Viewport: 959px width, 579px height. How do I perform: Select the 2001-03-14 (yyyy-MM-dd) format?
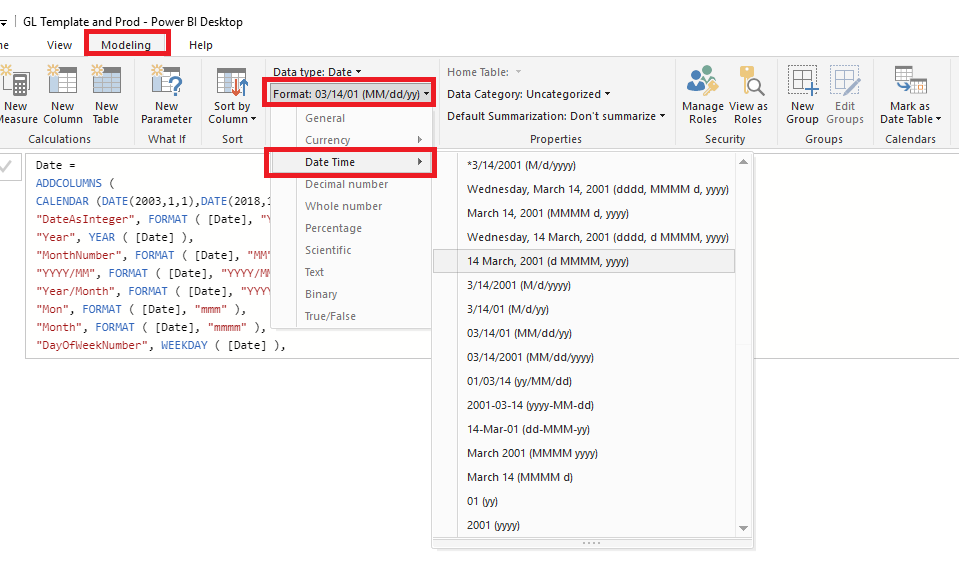(531, 405)
